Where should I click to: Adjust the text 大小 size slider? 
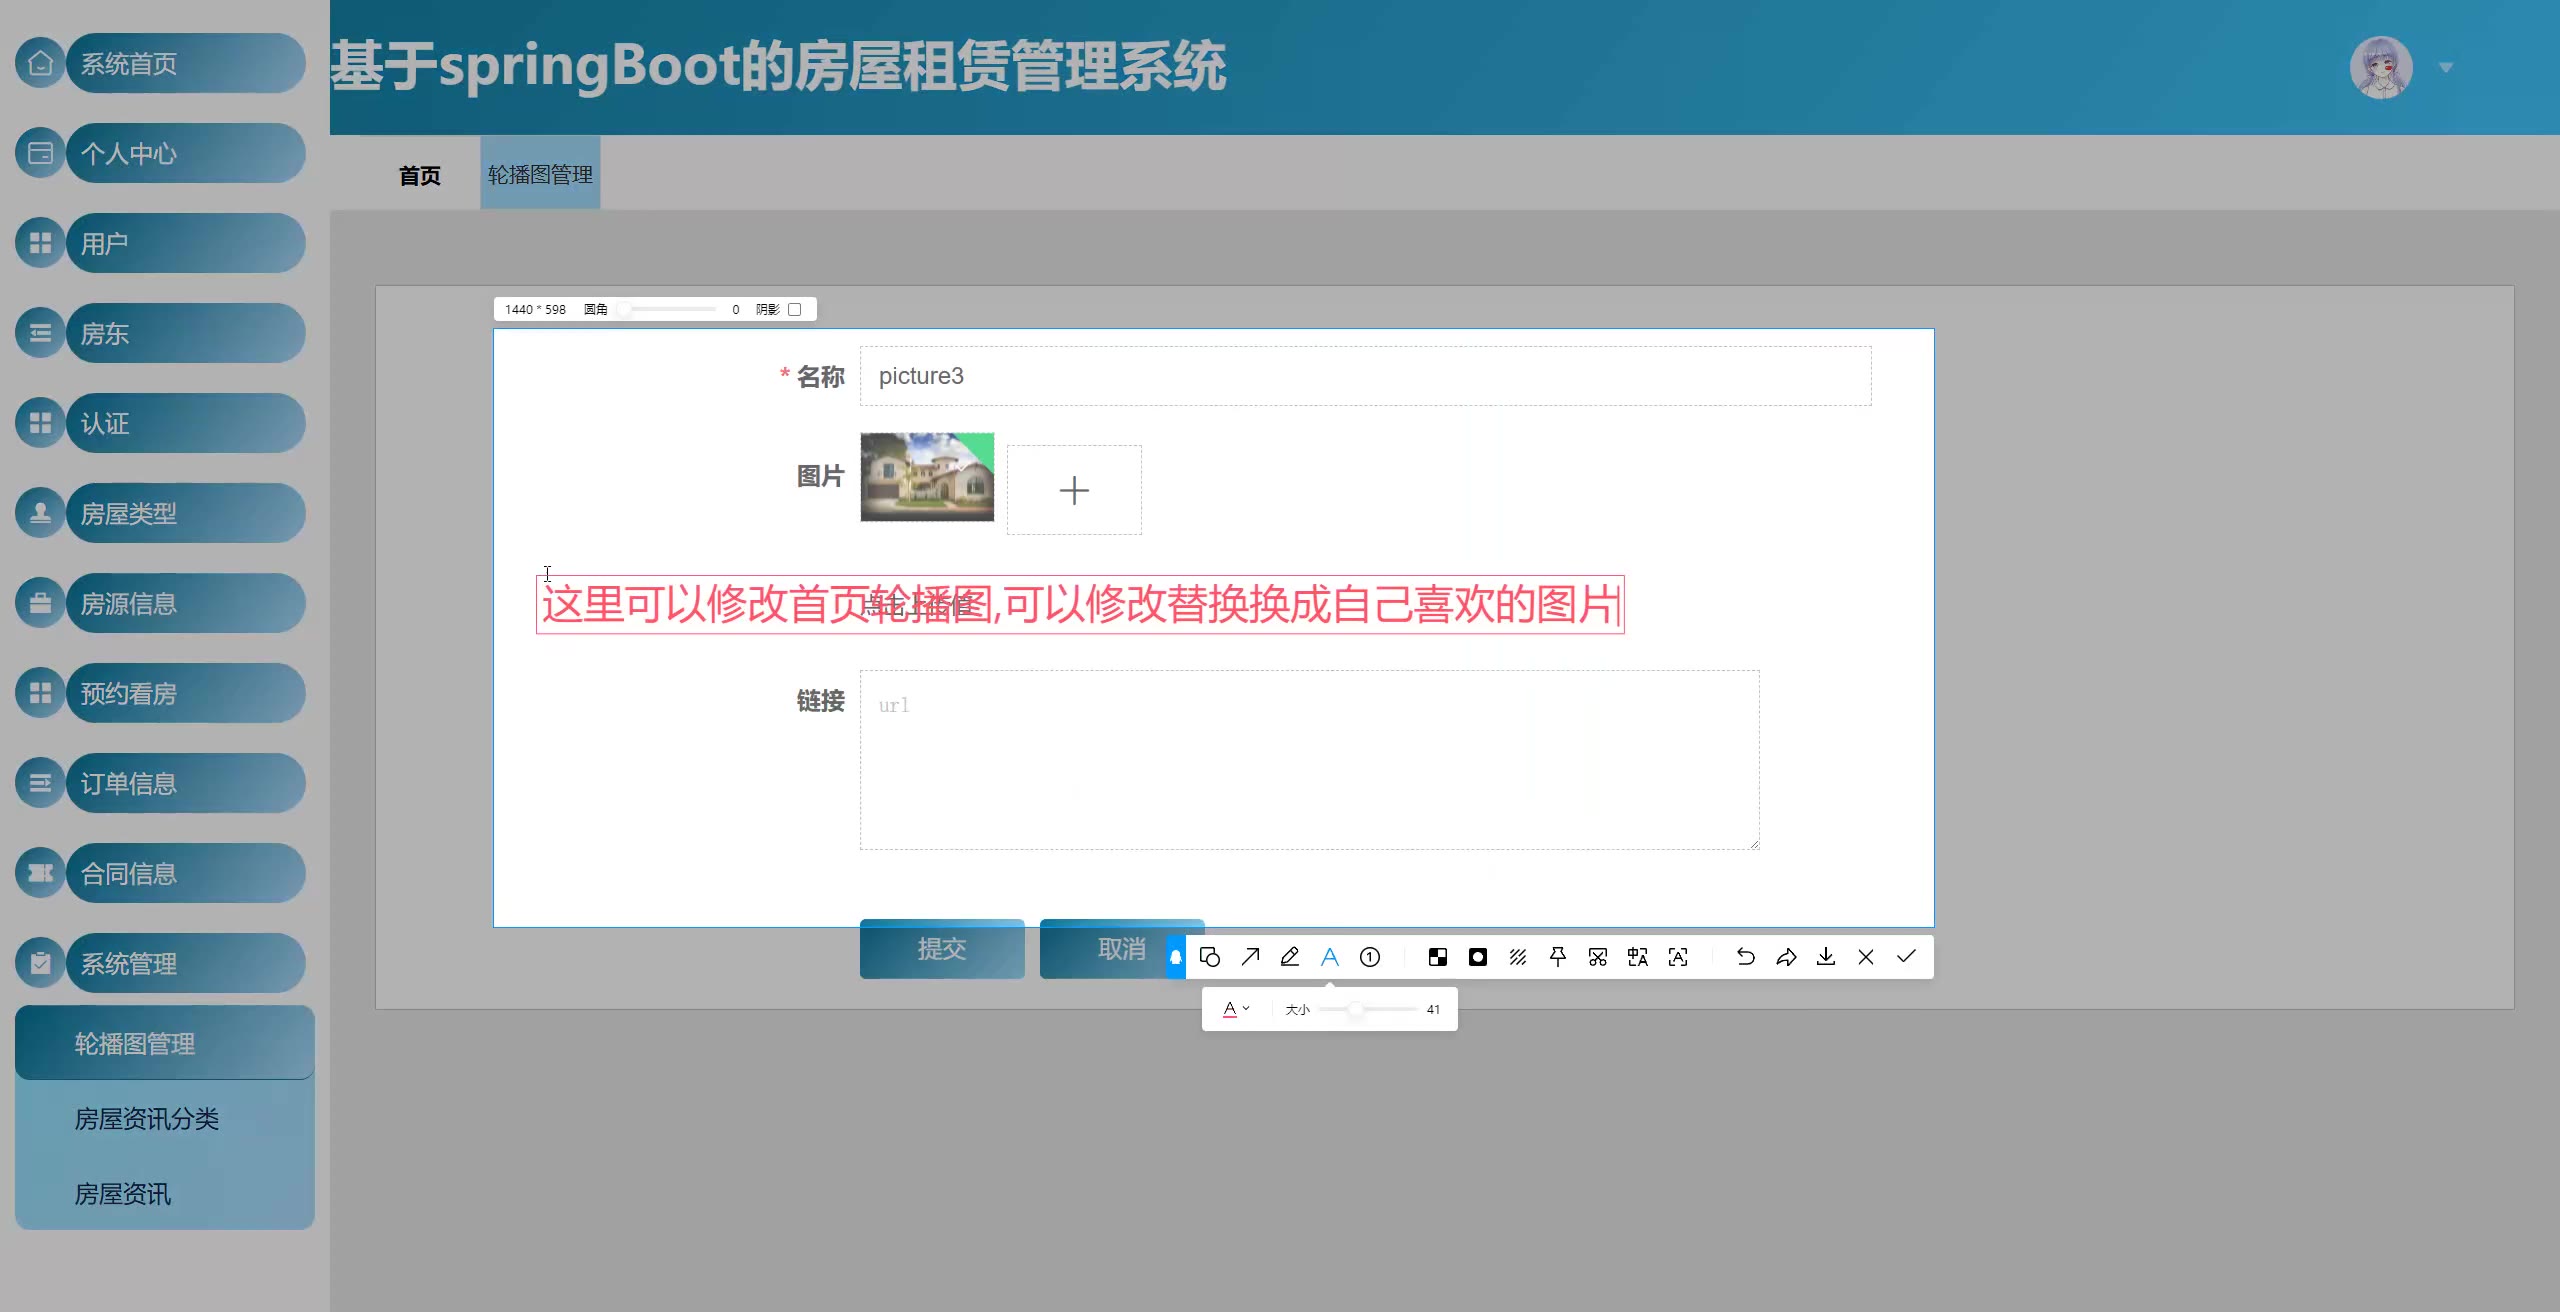click(1355, 1009)
